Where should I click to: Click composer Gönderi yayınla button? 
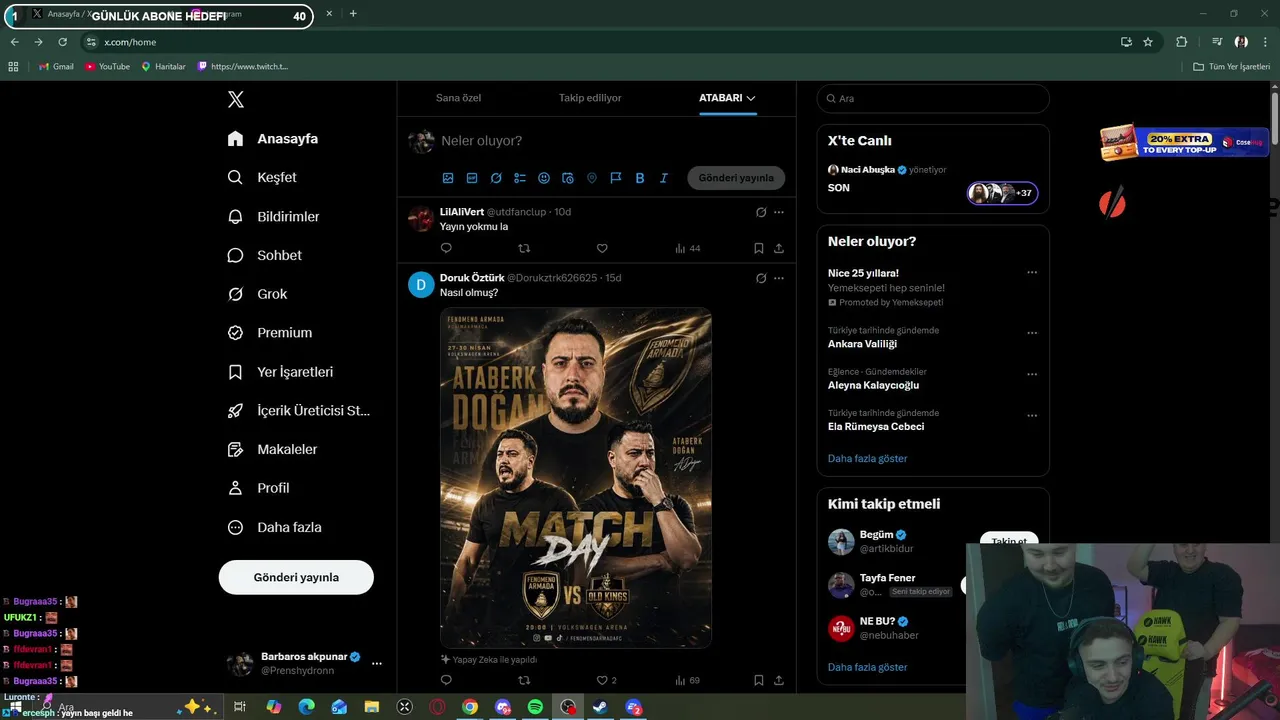pos(736,178)
